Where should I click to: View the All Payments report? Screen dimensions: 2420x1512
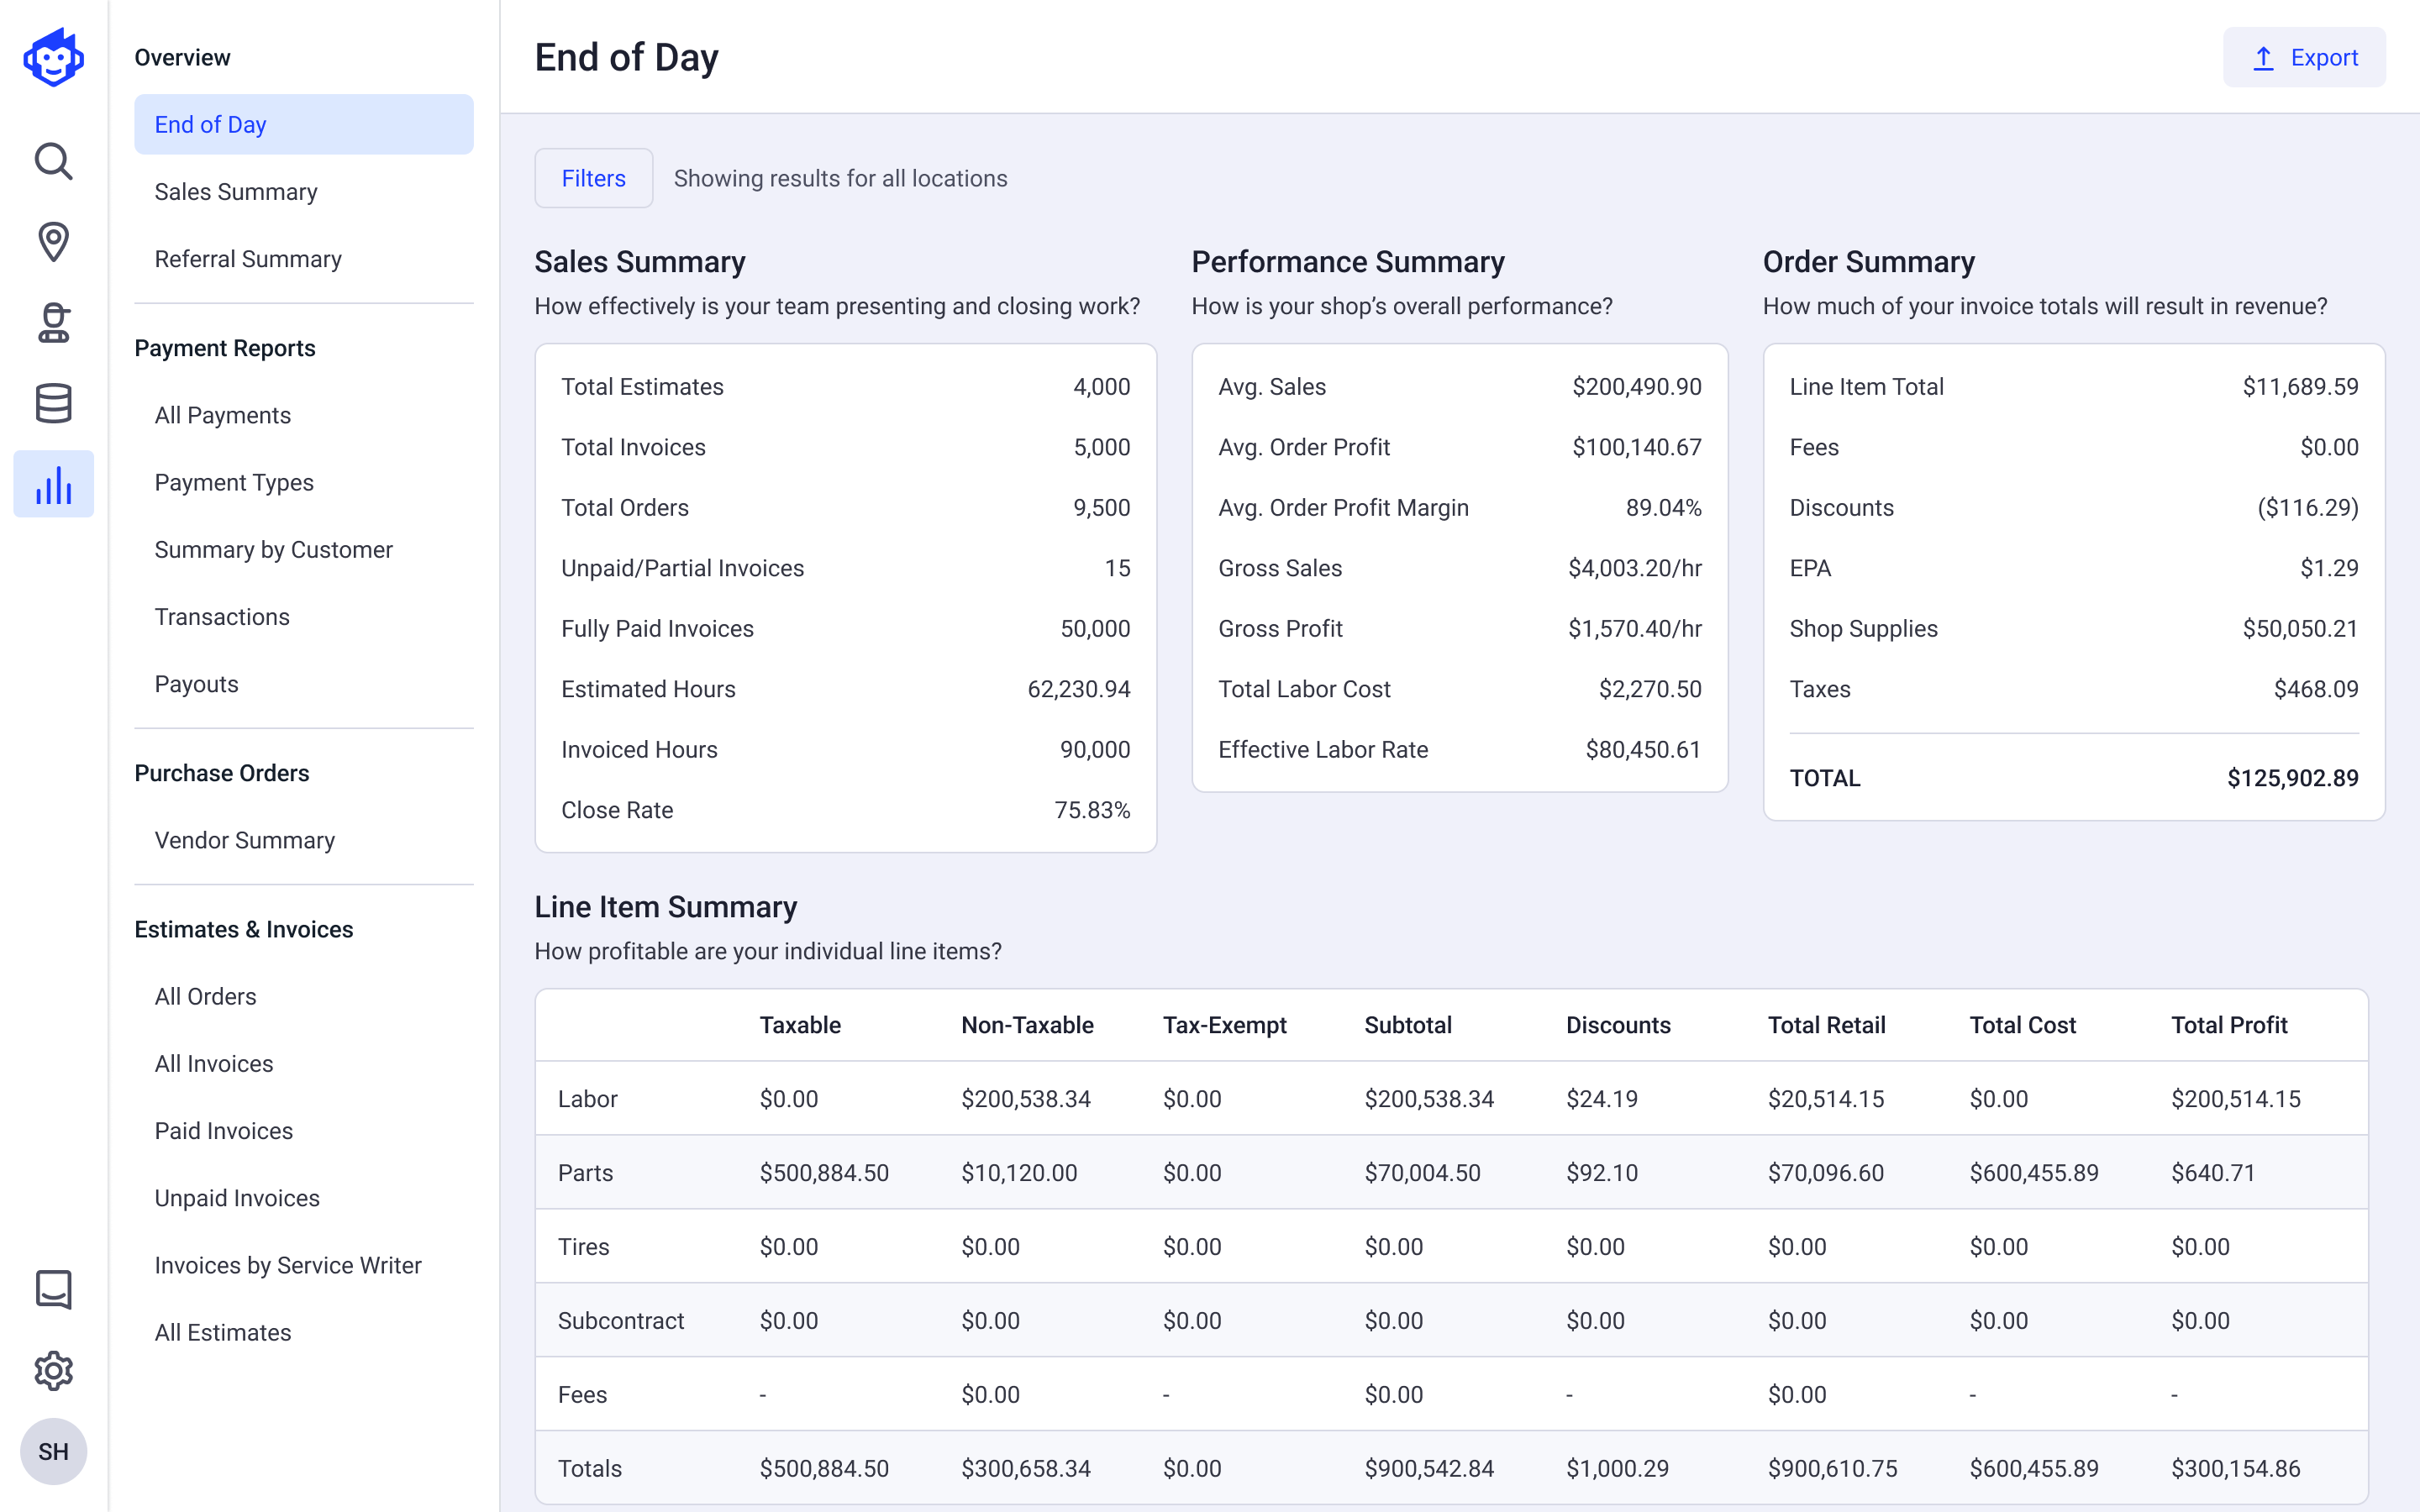[x=222, y=414]
